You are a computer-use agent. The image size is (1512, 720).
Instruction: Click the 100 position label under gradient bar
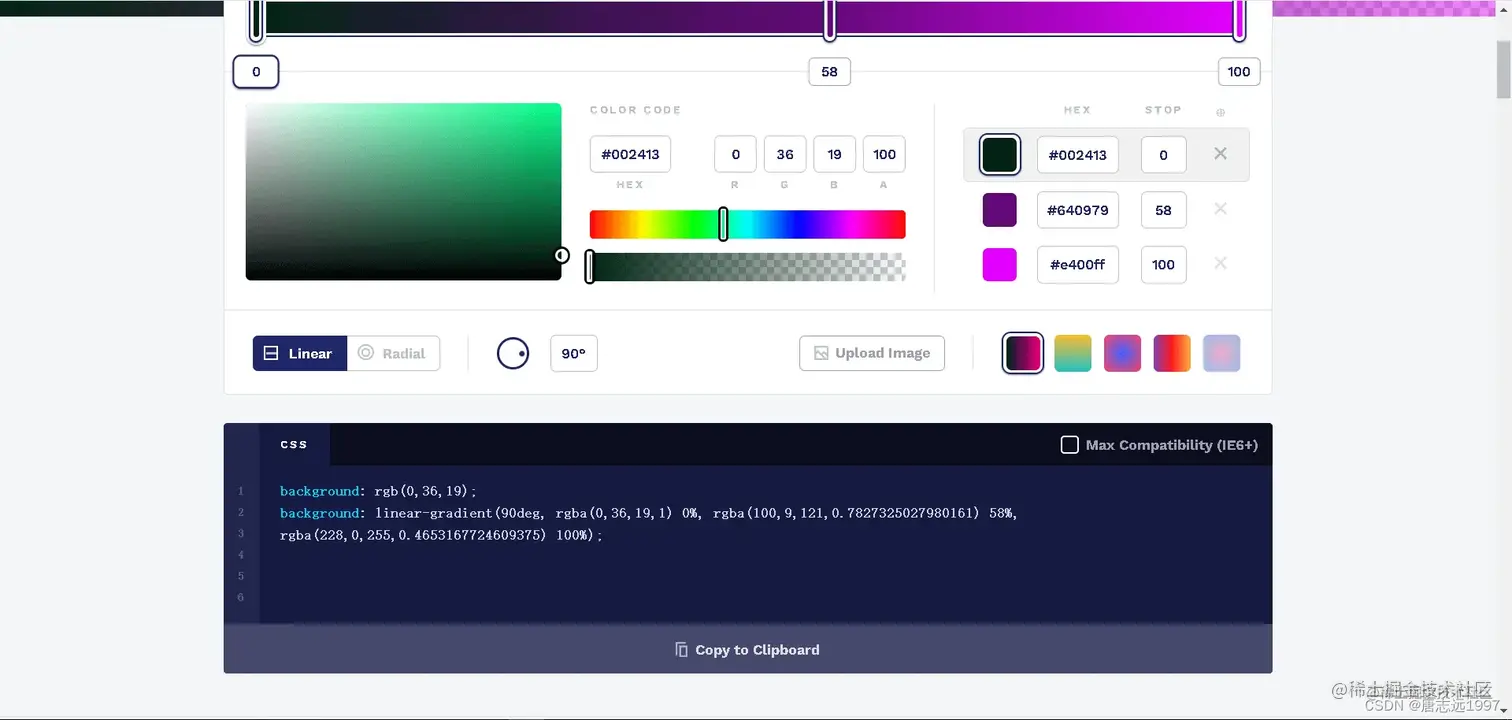1239,72
